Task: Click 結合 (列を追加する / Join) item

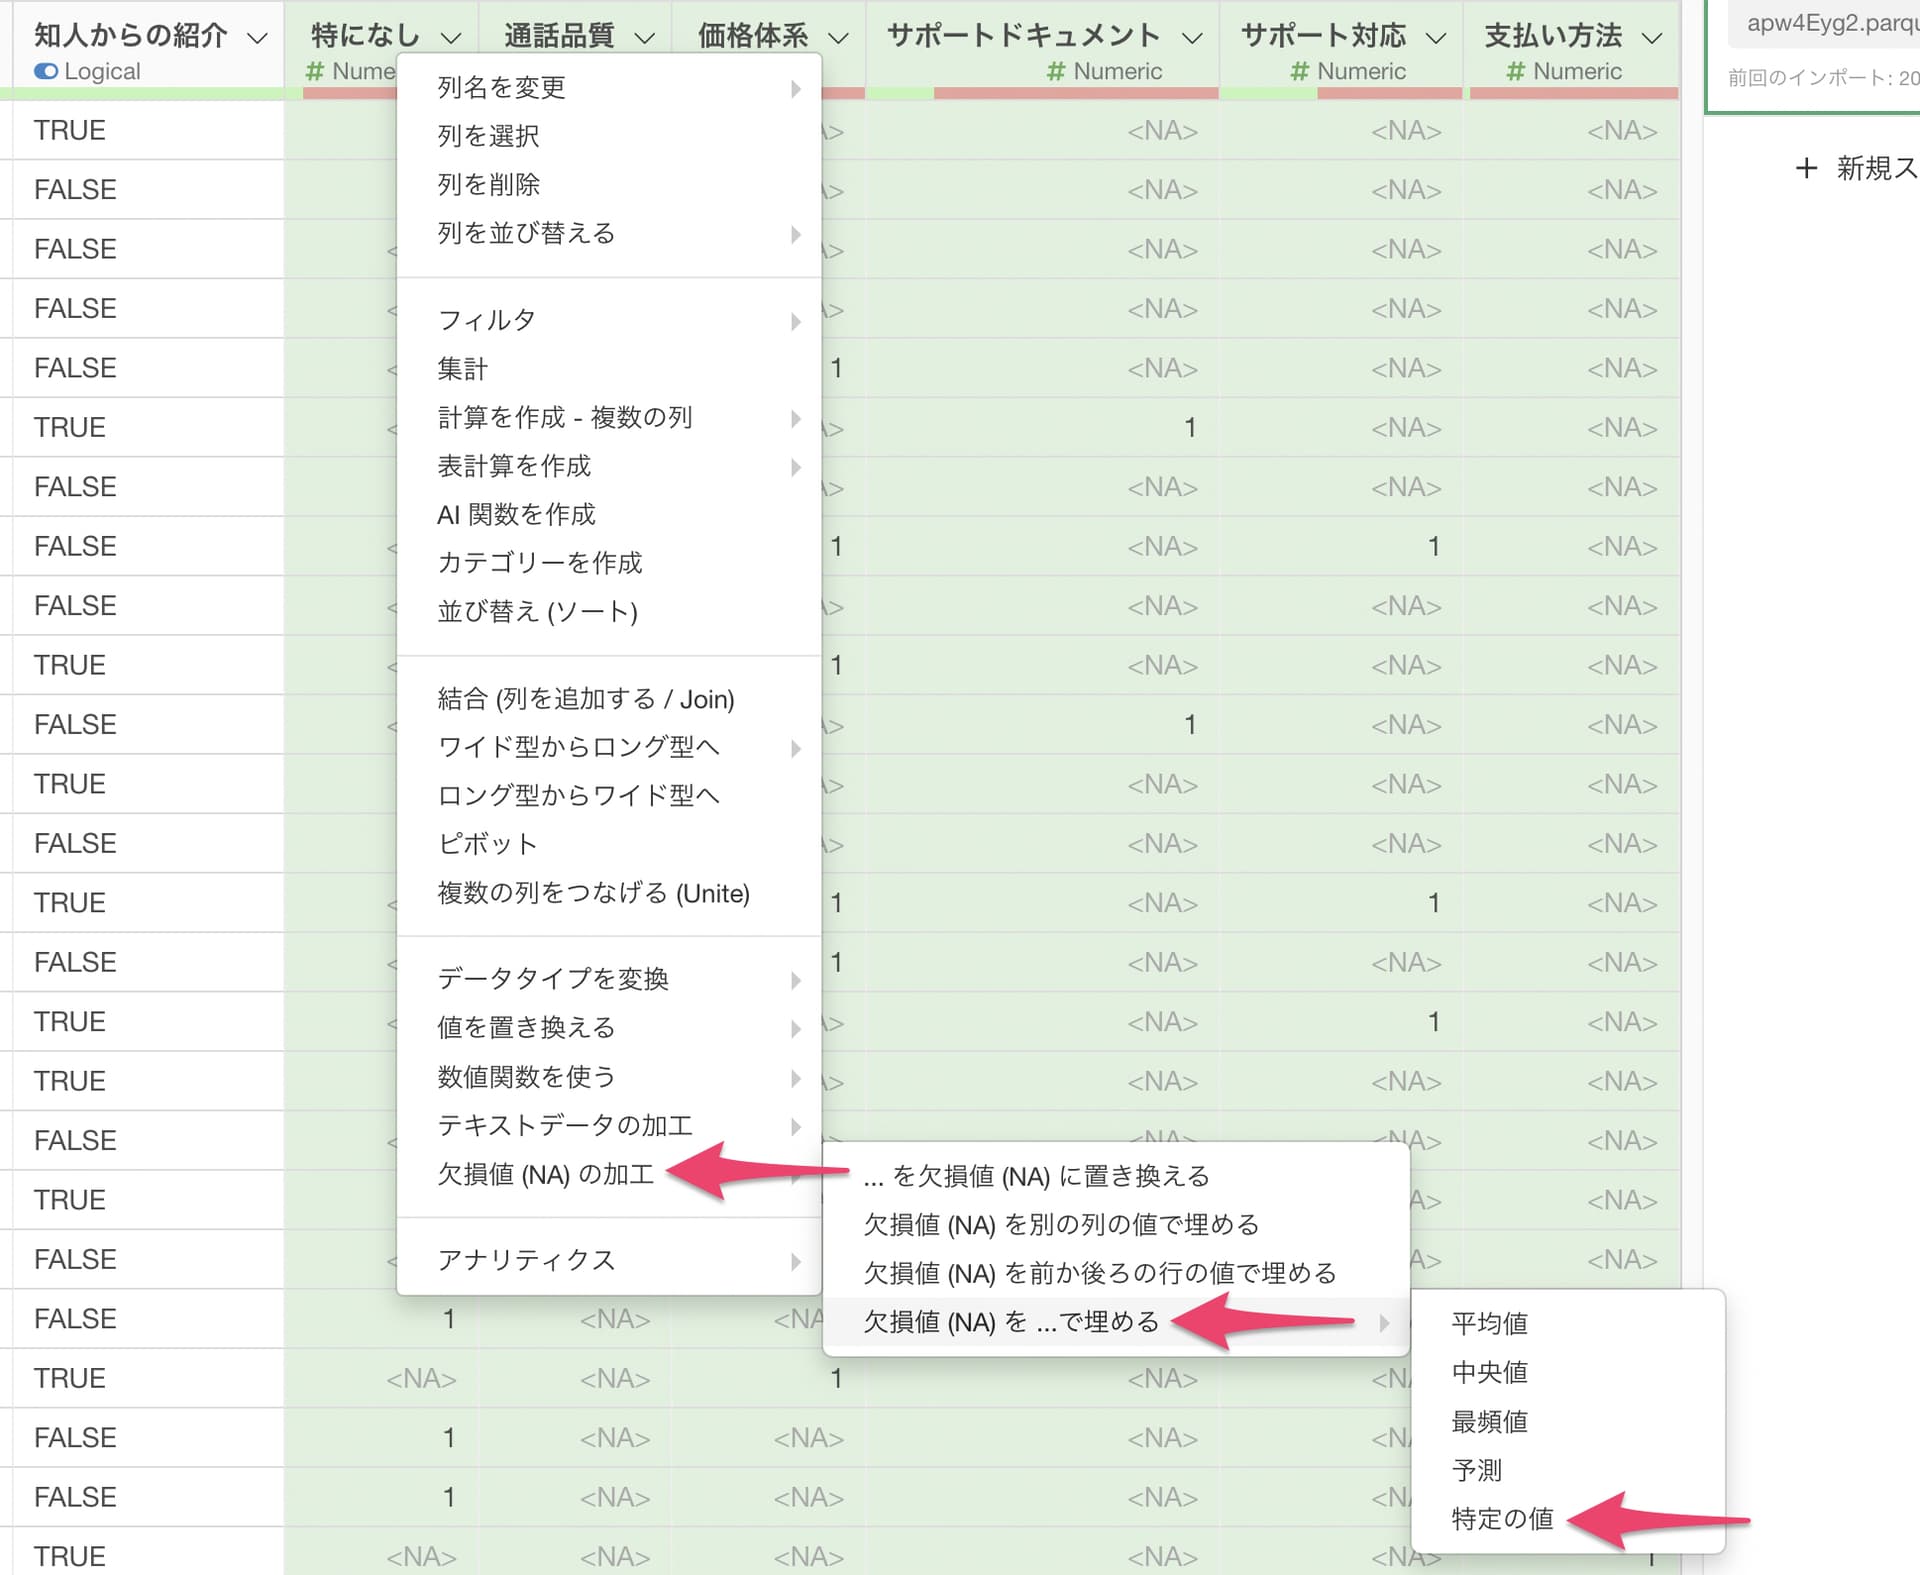Action: tap(586, 699)
